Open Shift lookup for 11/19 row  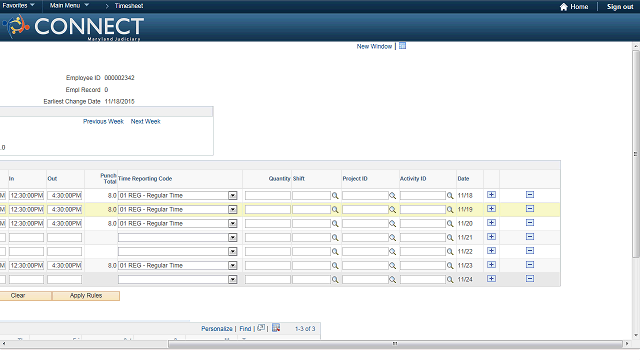335,210
